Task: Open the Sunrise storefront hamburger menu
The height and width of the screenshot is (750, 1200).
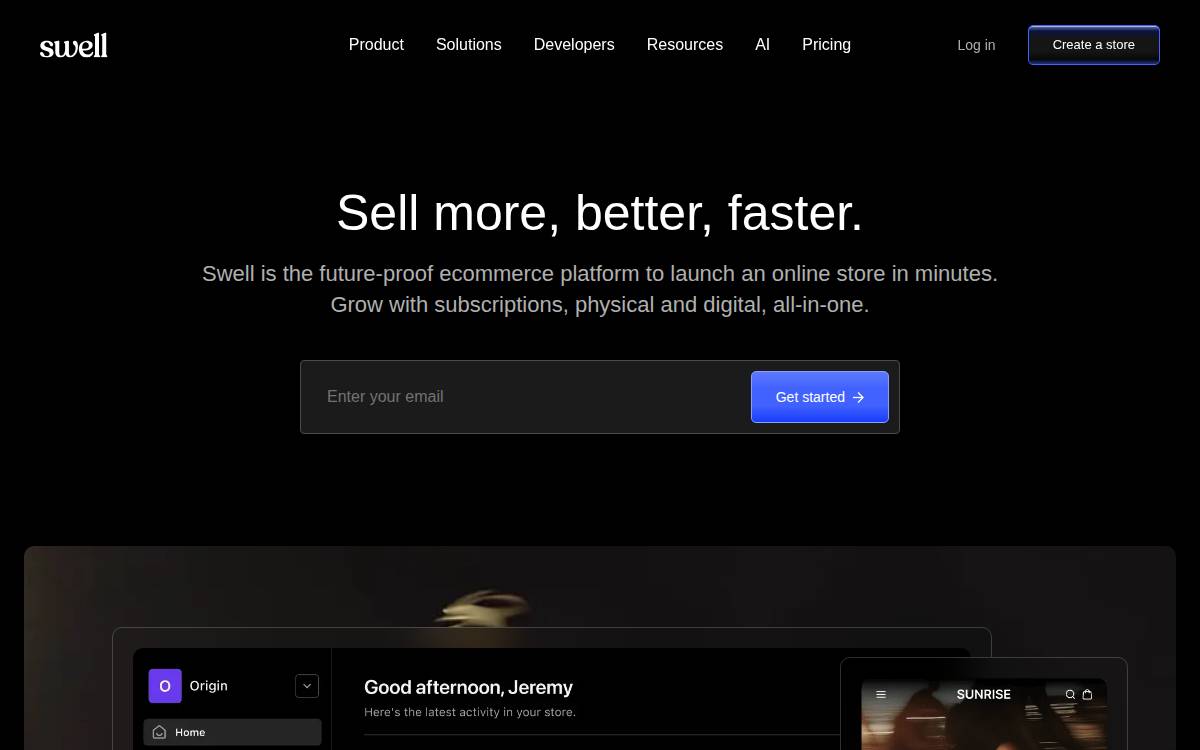Action: (x=881, y=694)
